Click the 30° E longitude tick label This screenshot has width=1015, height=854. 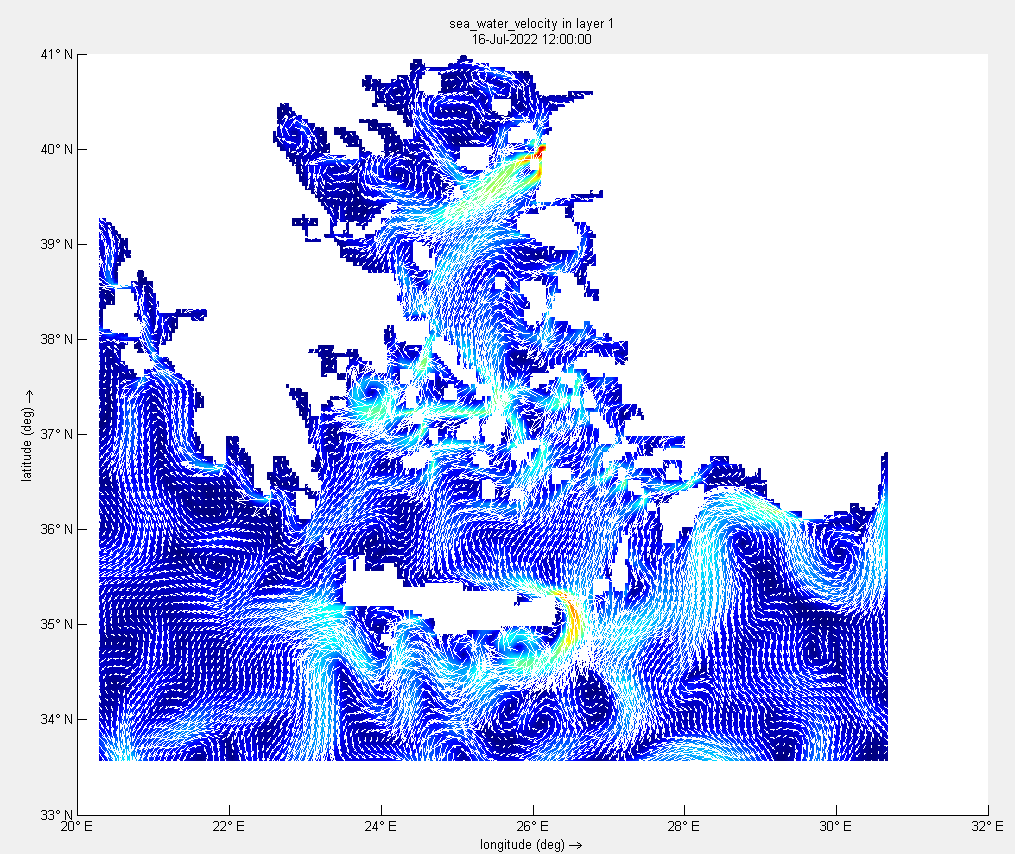tap(836, 827)
